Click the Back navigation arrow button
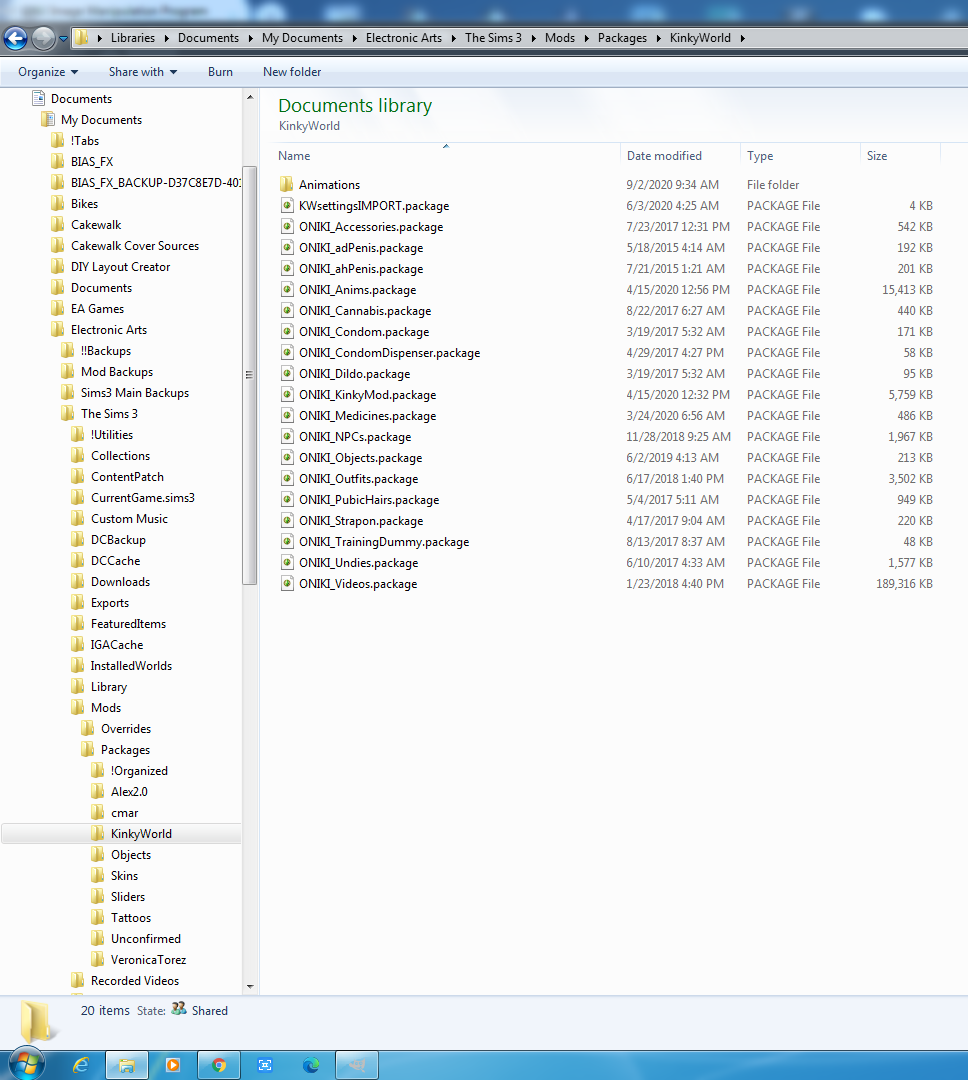Screen dimensions: 968x1080 click(16, 39)
